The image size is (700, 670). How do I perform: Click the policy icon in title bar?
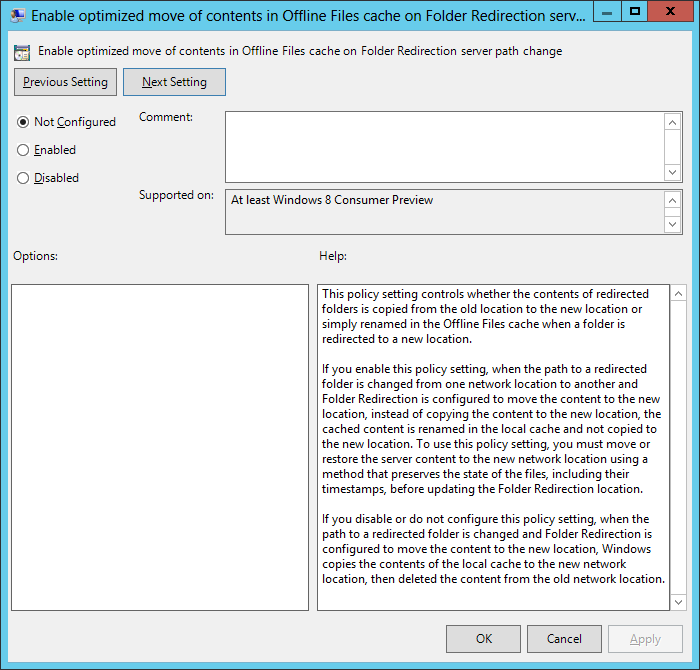tap(18, 16)
